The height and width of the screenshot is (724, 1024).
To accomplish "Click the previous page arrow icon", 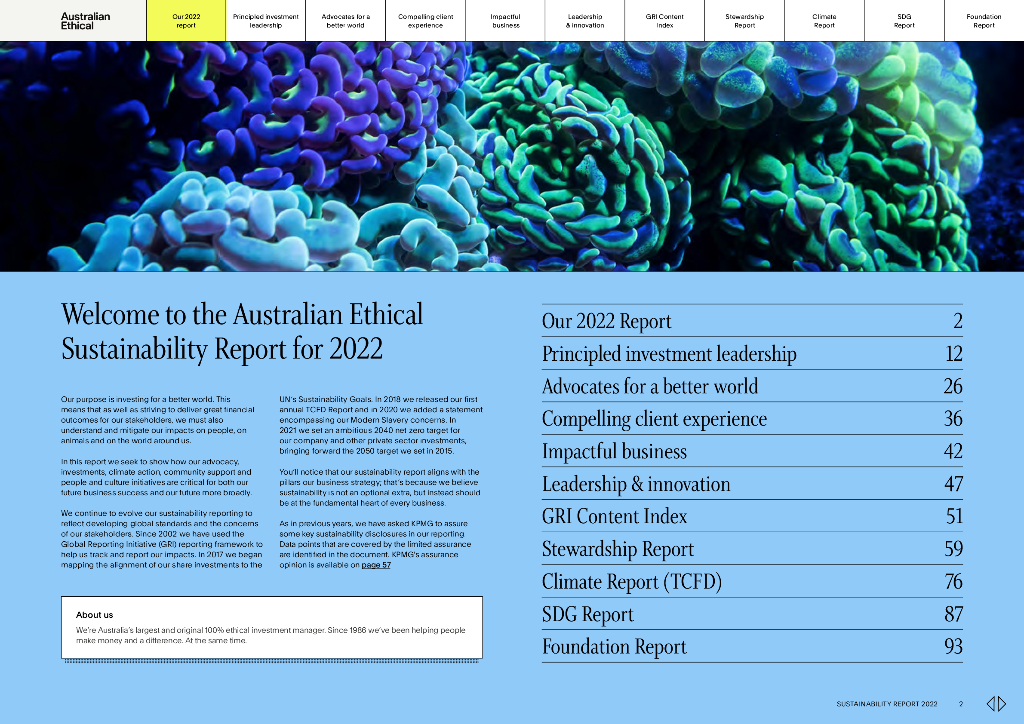I will pyautogui.click(x=991, y=704).
